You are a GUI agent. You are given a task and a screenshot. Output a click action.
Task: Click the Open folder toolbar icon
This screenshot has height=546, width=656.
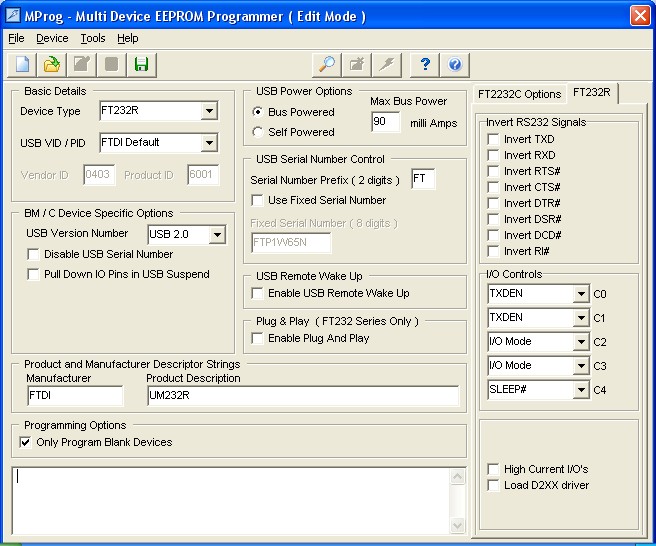click(x=52, y=65)
